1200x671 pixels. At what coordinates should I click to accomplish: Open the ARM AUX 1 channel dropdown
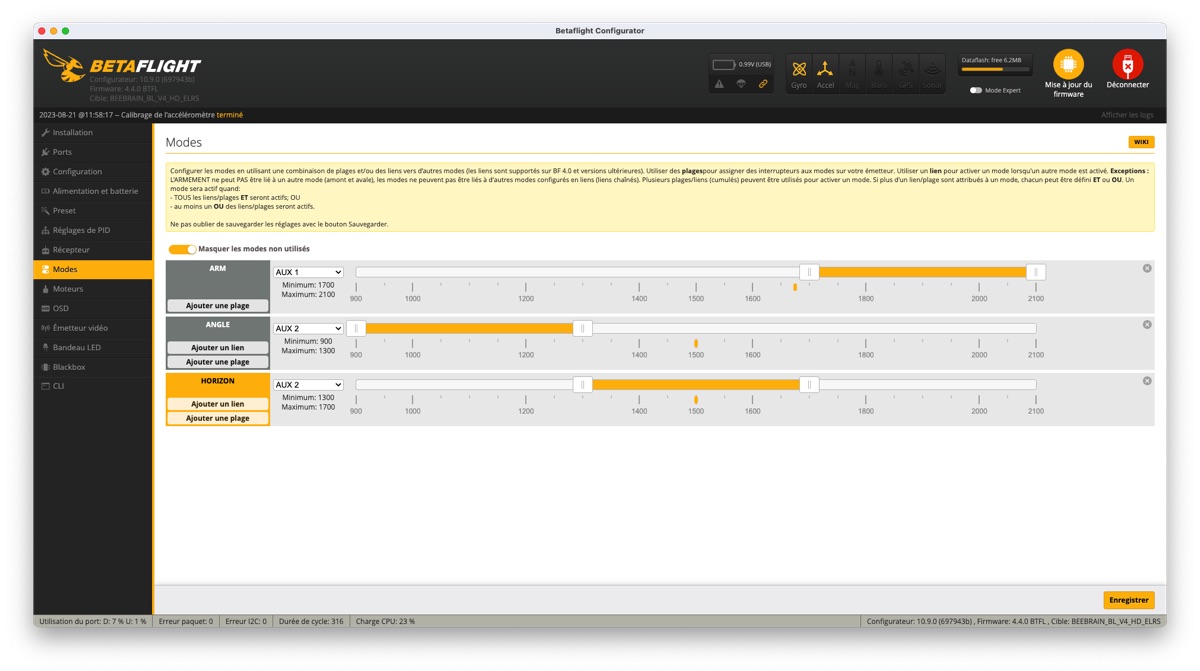(x=309, y=272)
